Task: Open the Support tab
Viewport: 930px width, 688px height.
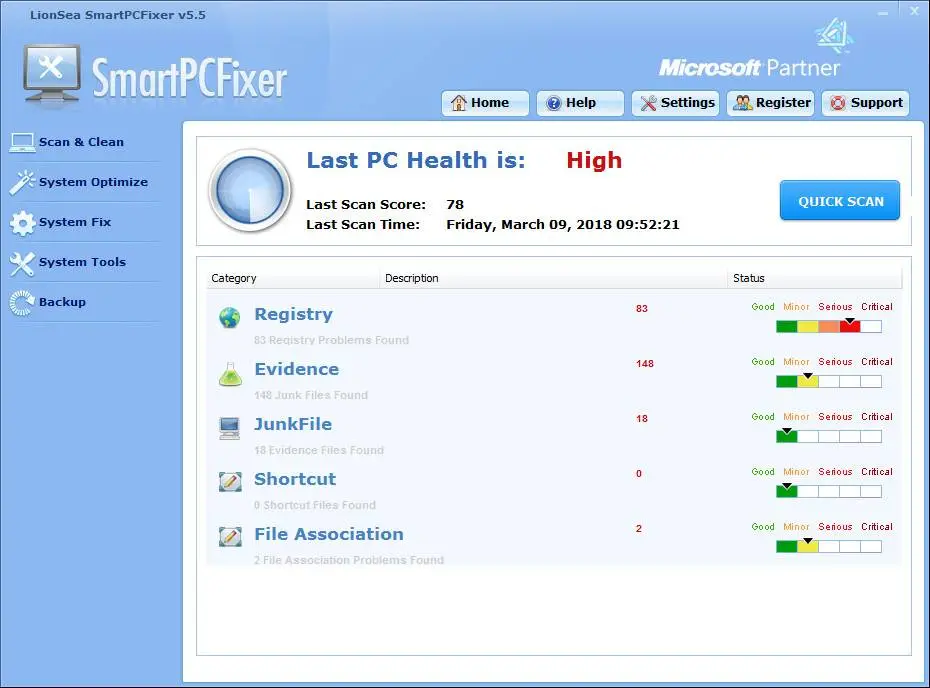Action: tap(865, 103)
